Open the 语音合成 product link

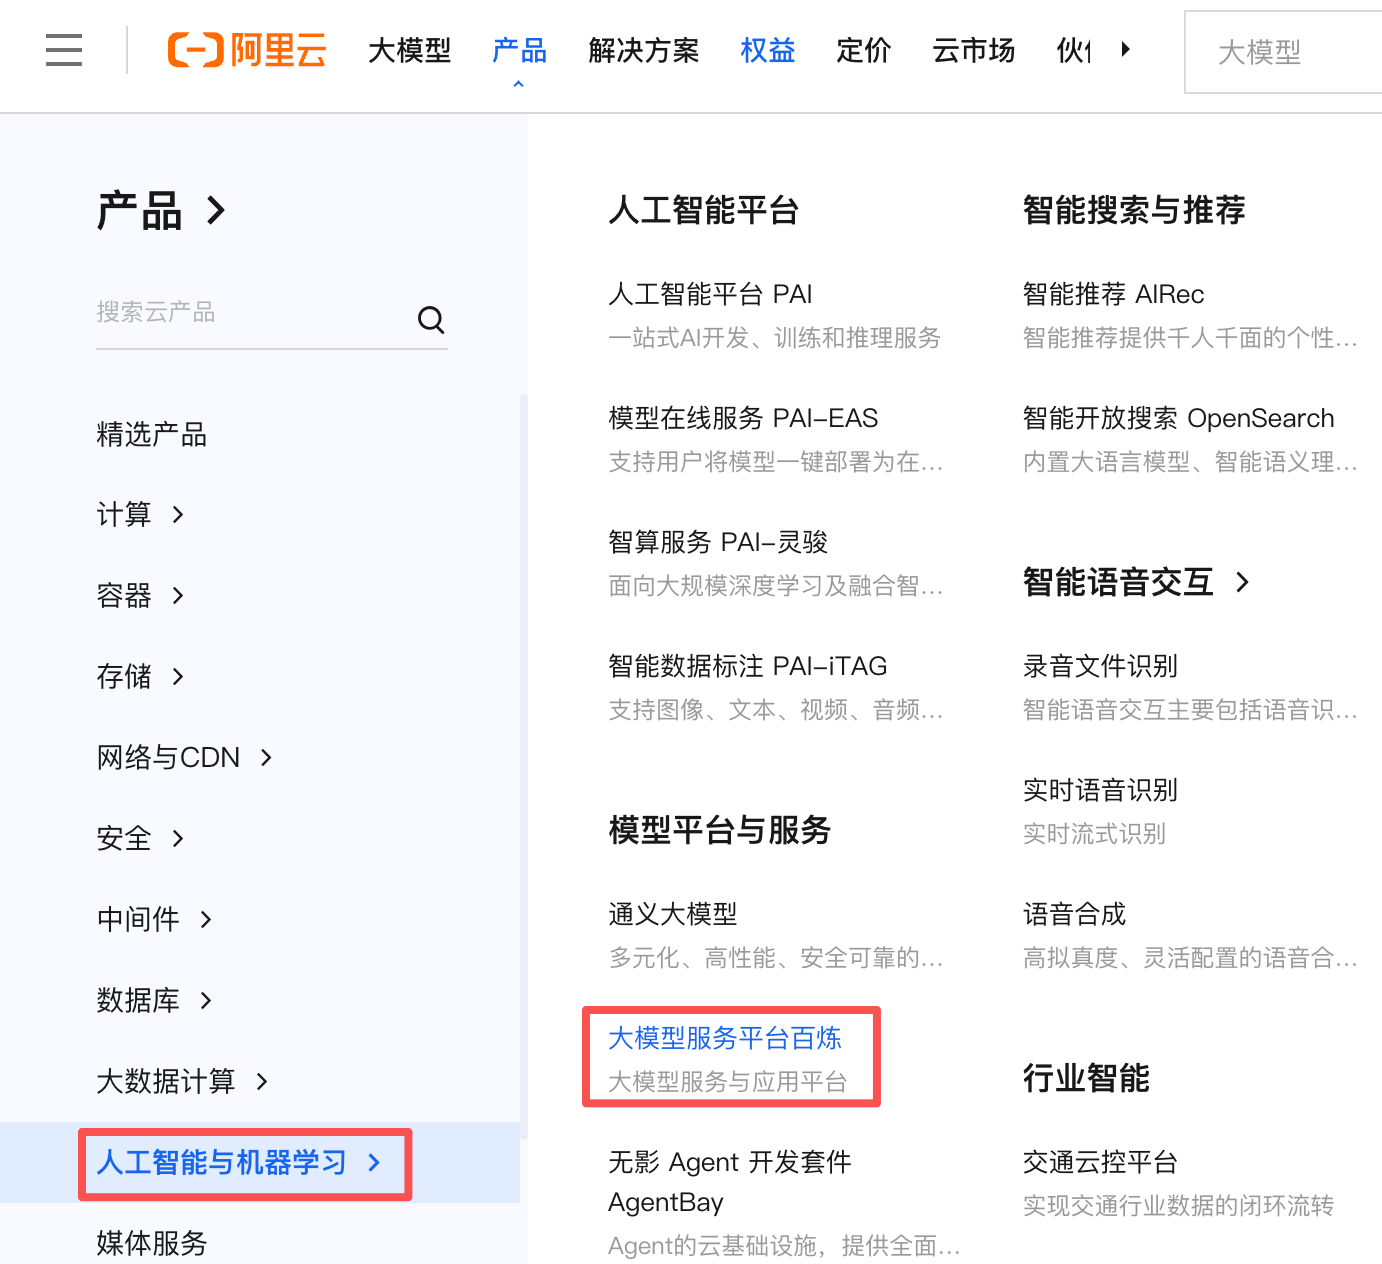1074,914
